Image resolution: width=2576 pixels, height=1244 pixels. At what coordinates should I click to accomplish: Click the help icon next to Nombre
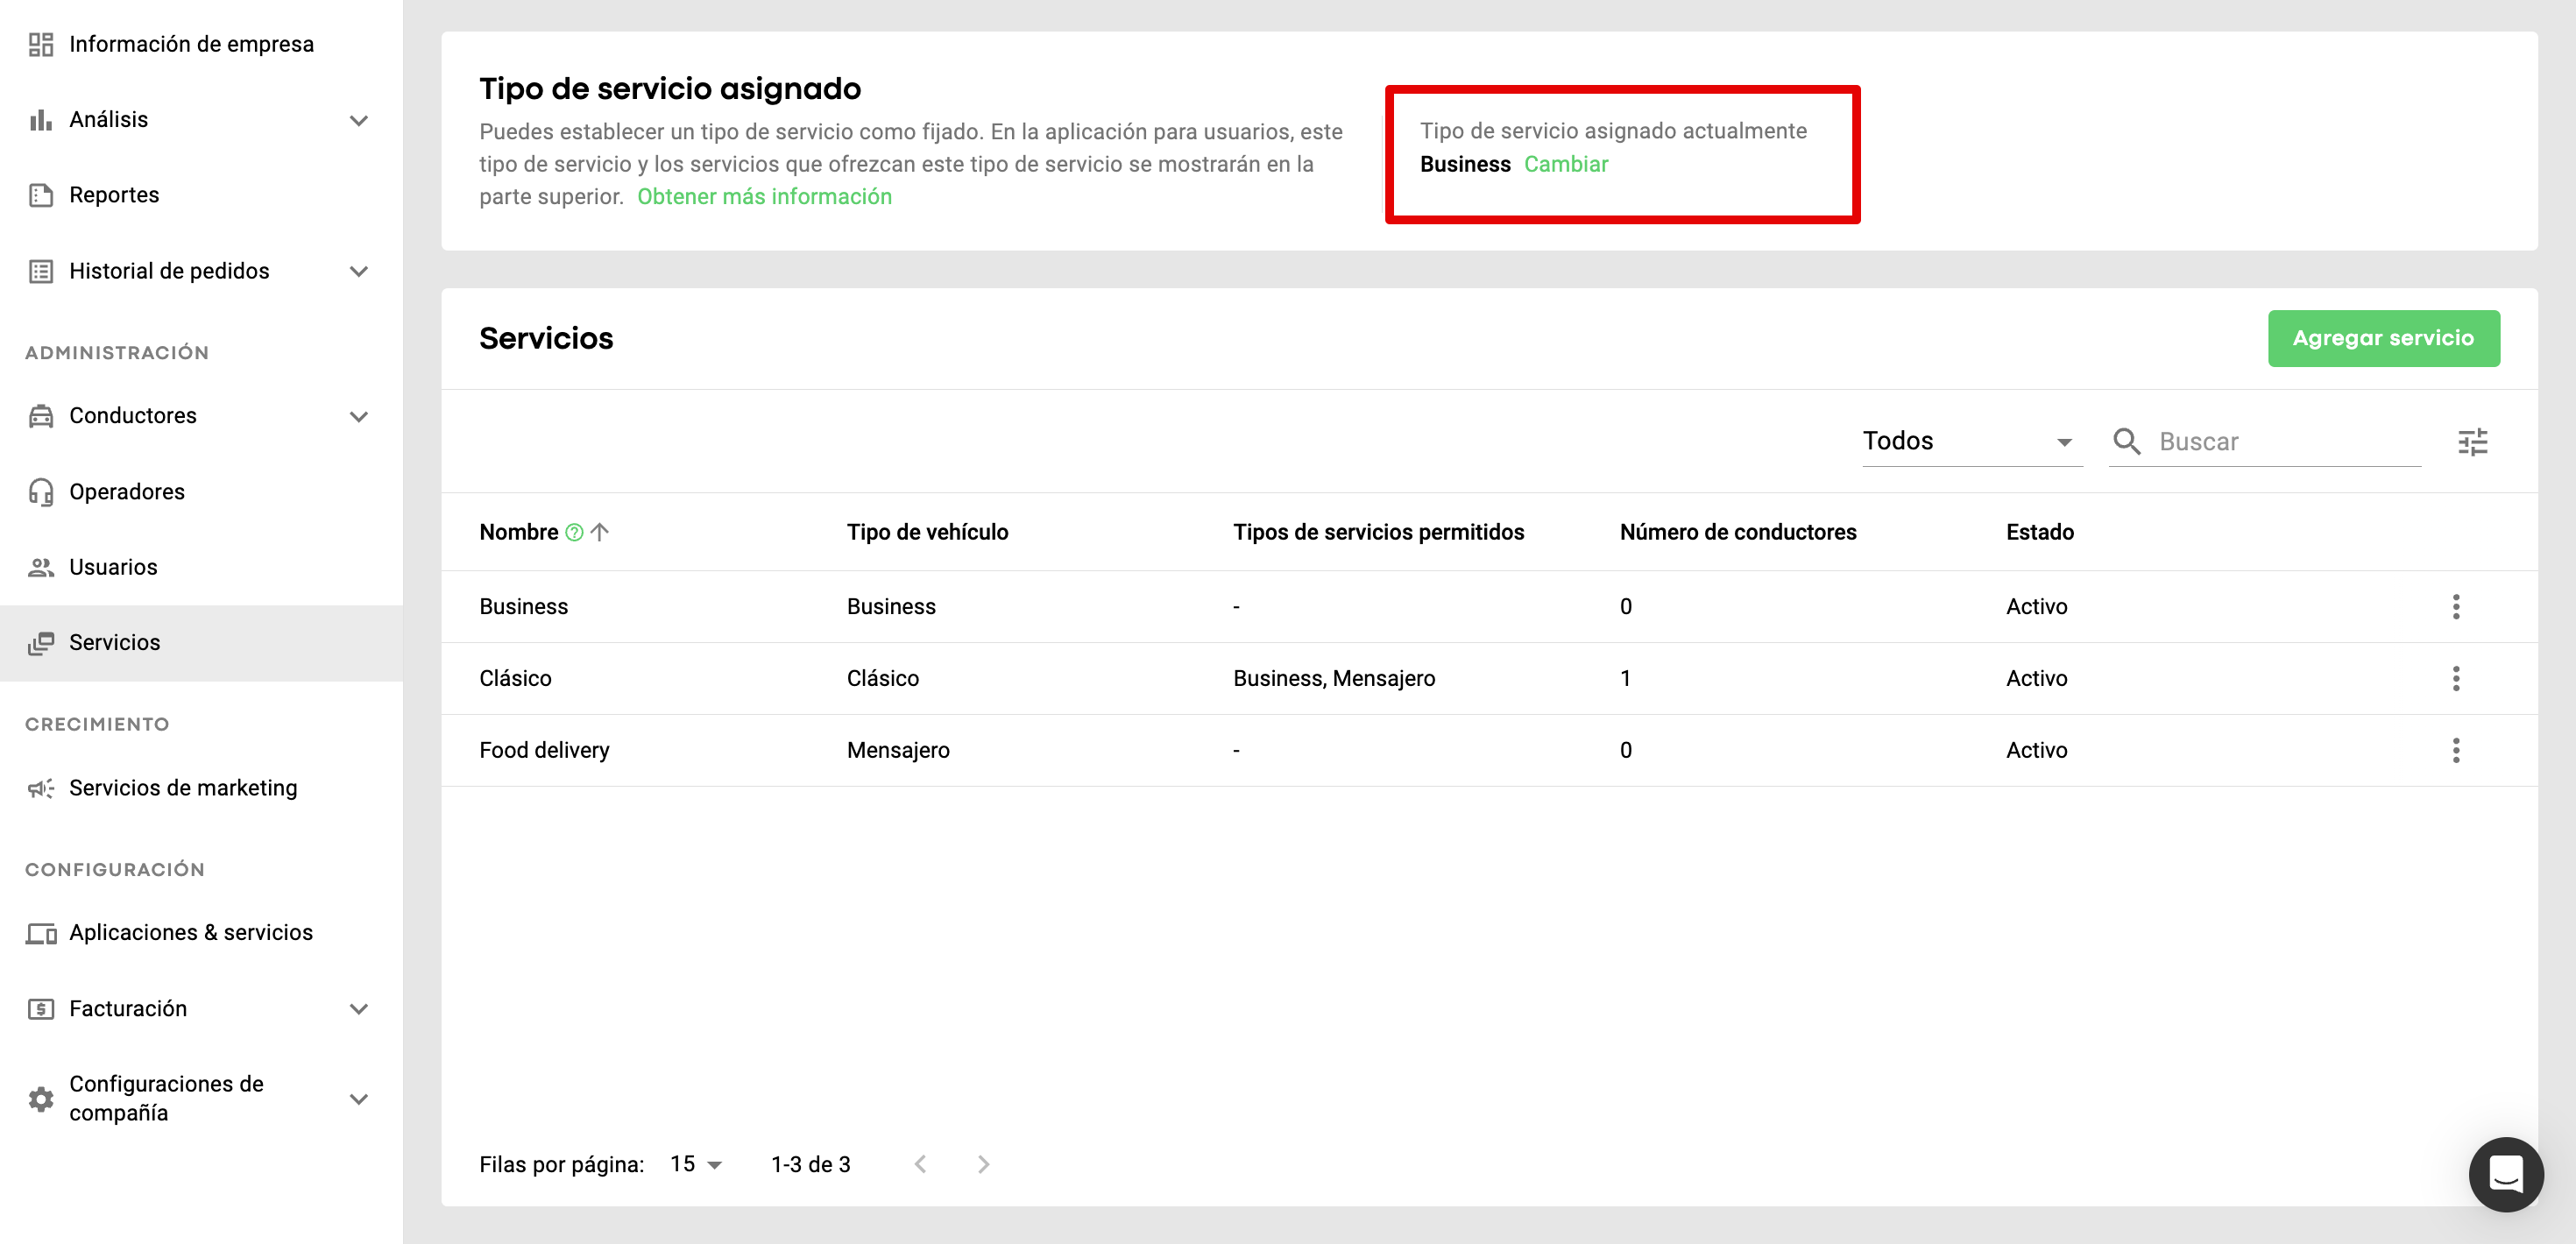pos(574,533)
